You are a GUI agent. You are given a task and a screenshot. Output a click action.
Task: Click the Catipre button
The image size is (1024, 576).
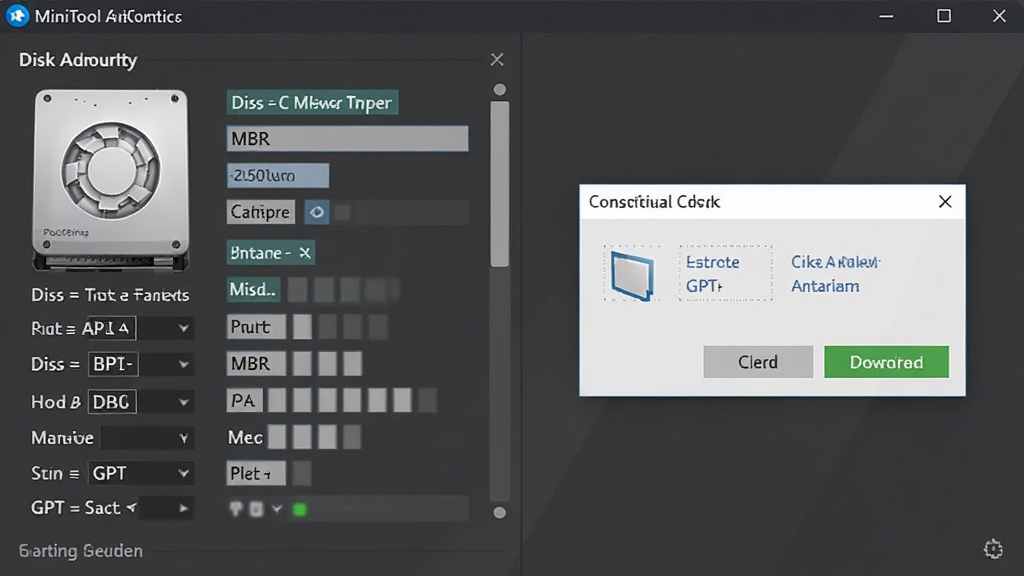point(260,212)
